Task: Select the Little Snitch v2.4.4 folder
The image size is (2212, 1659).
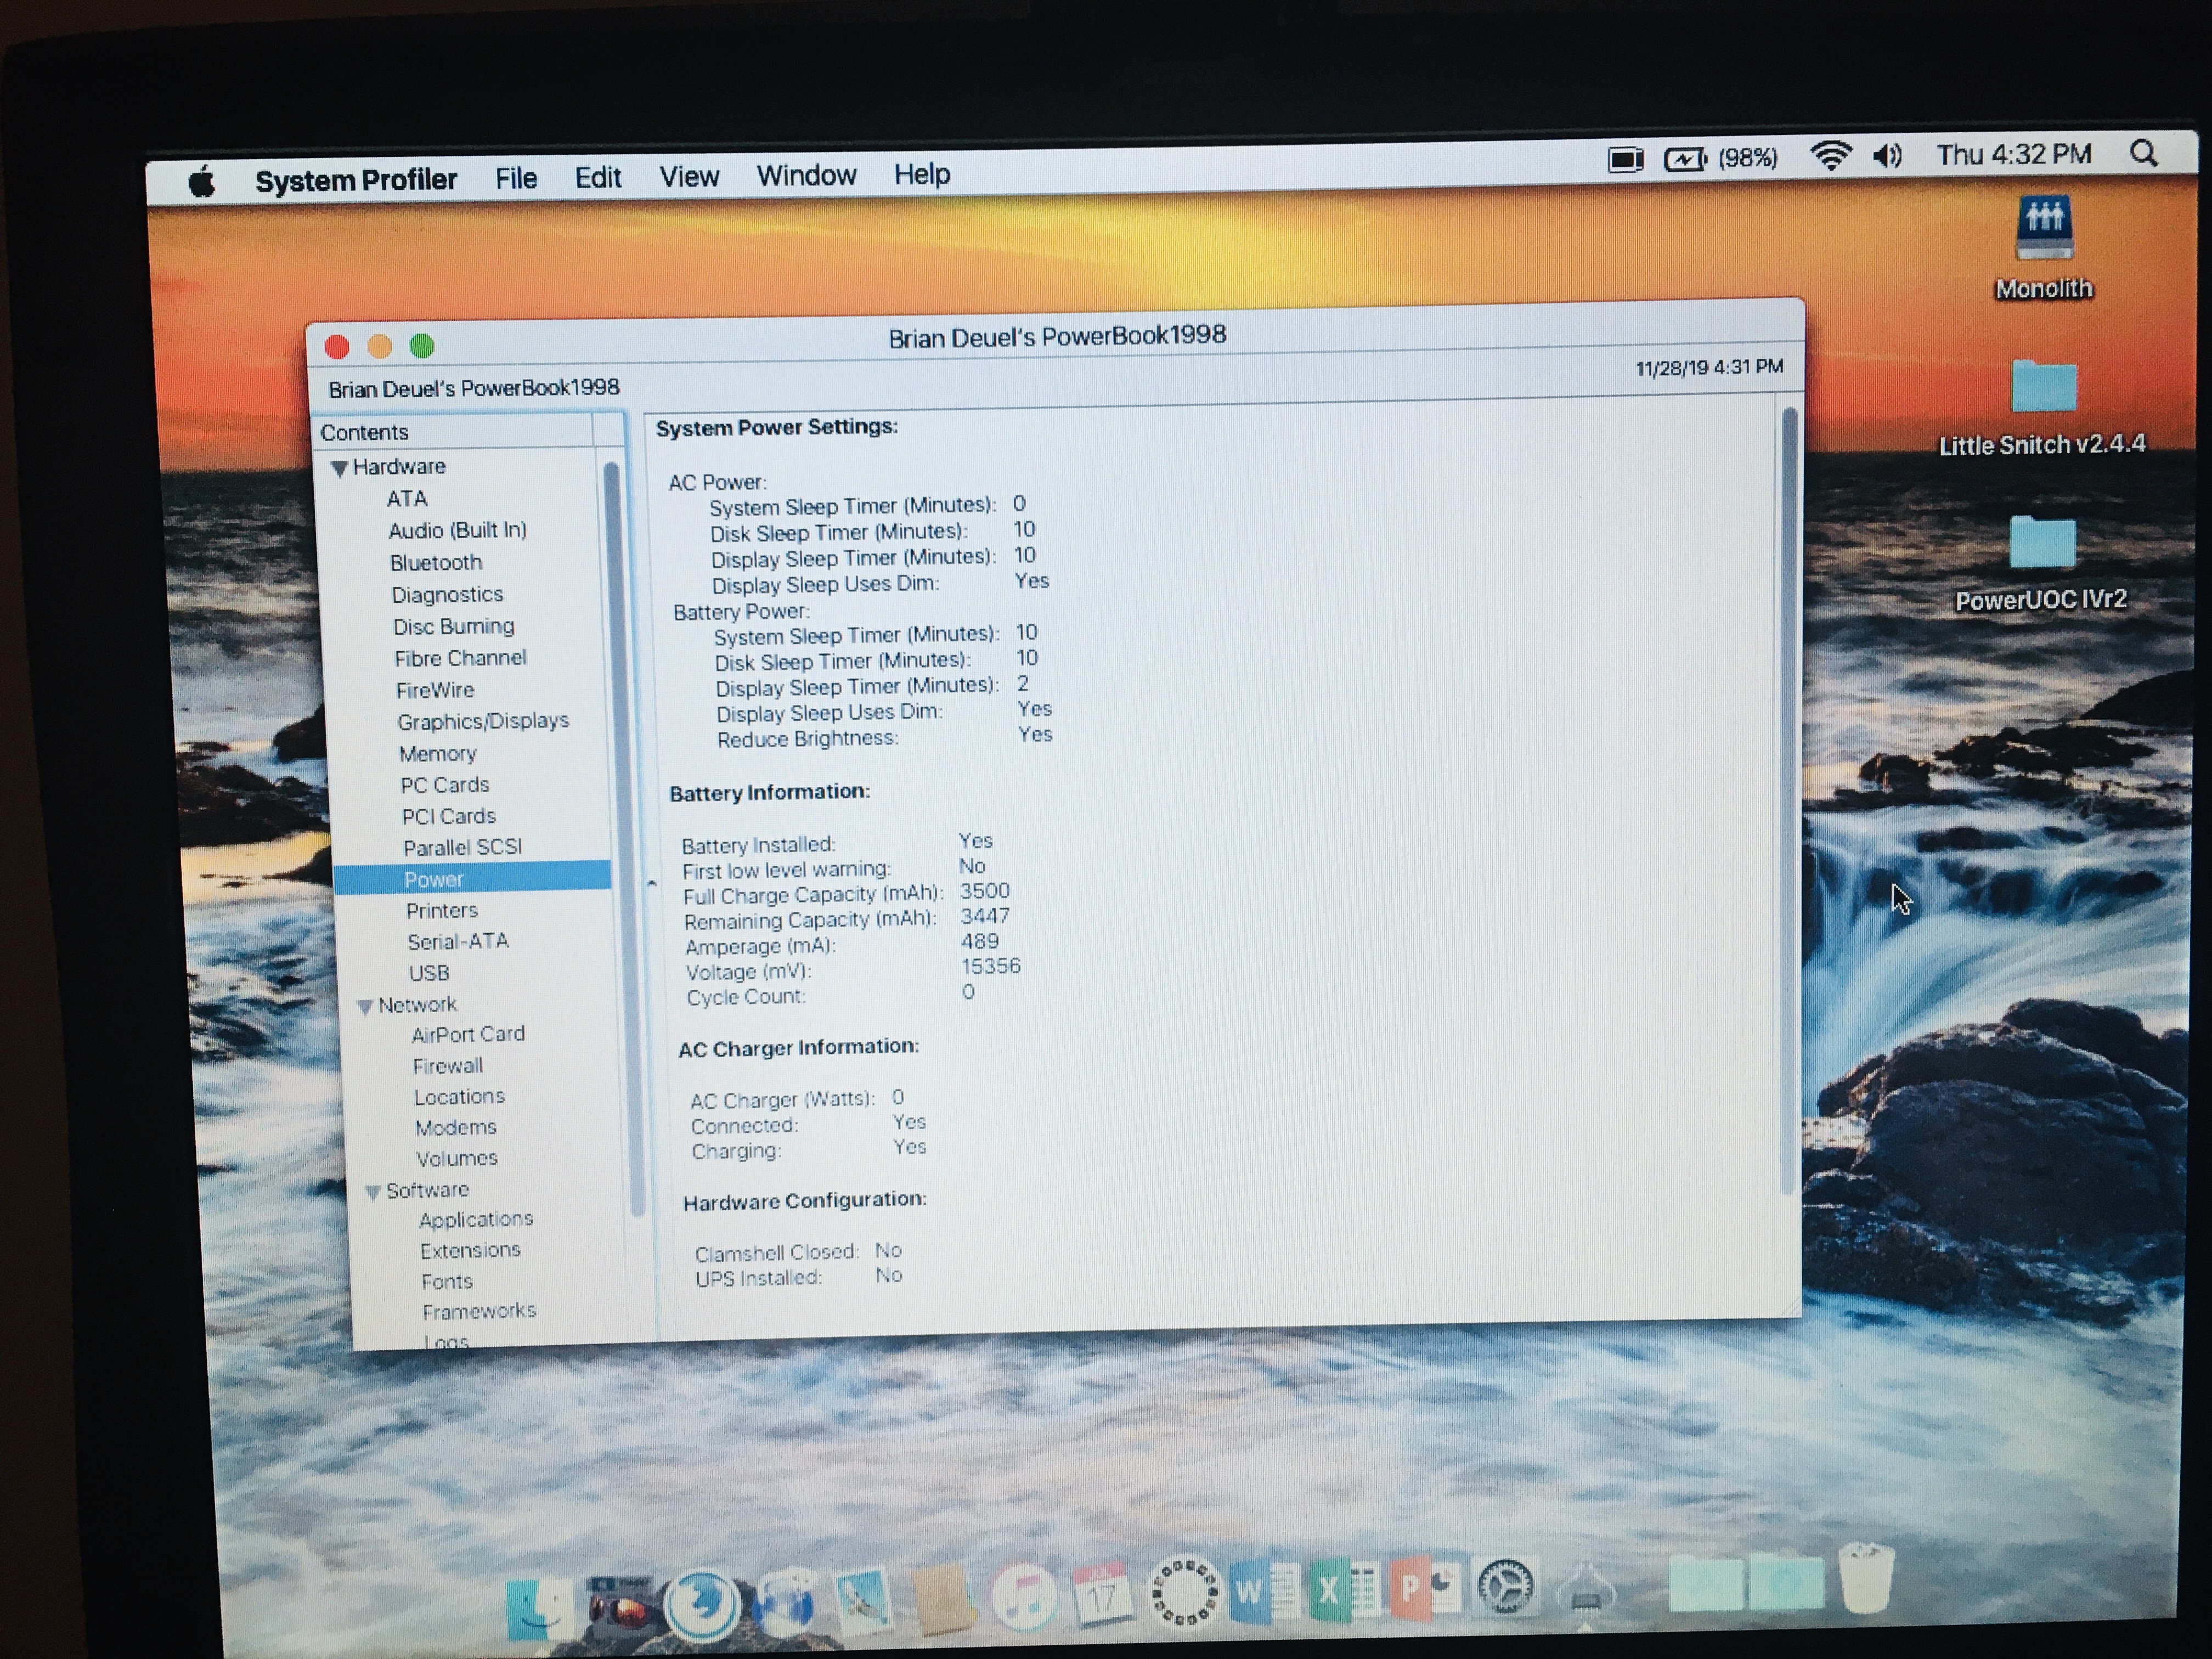Action: [2043, 386]
